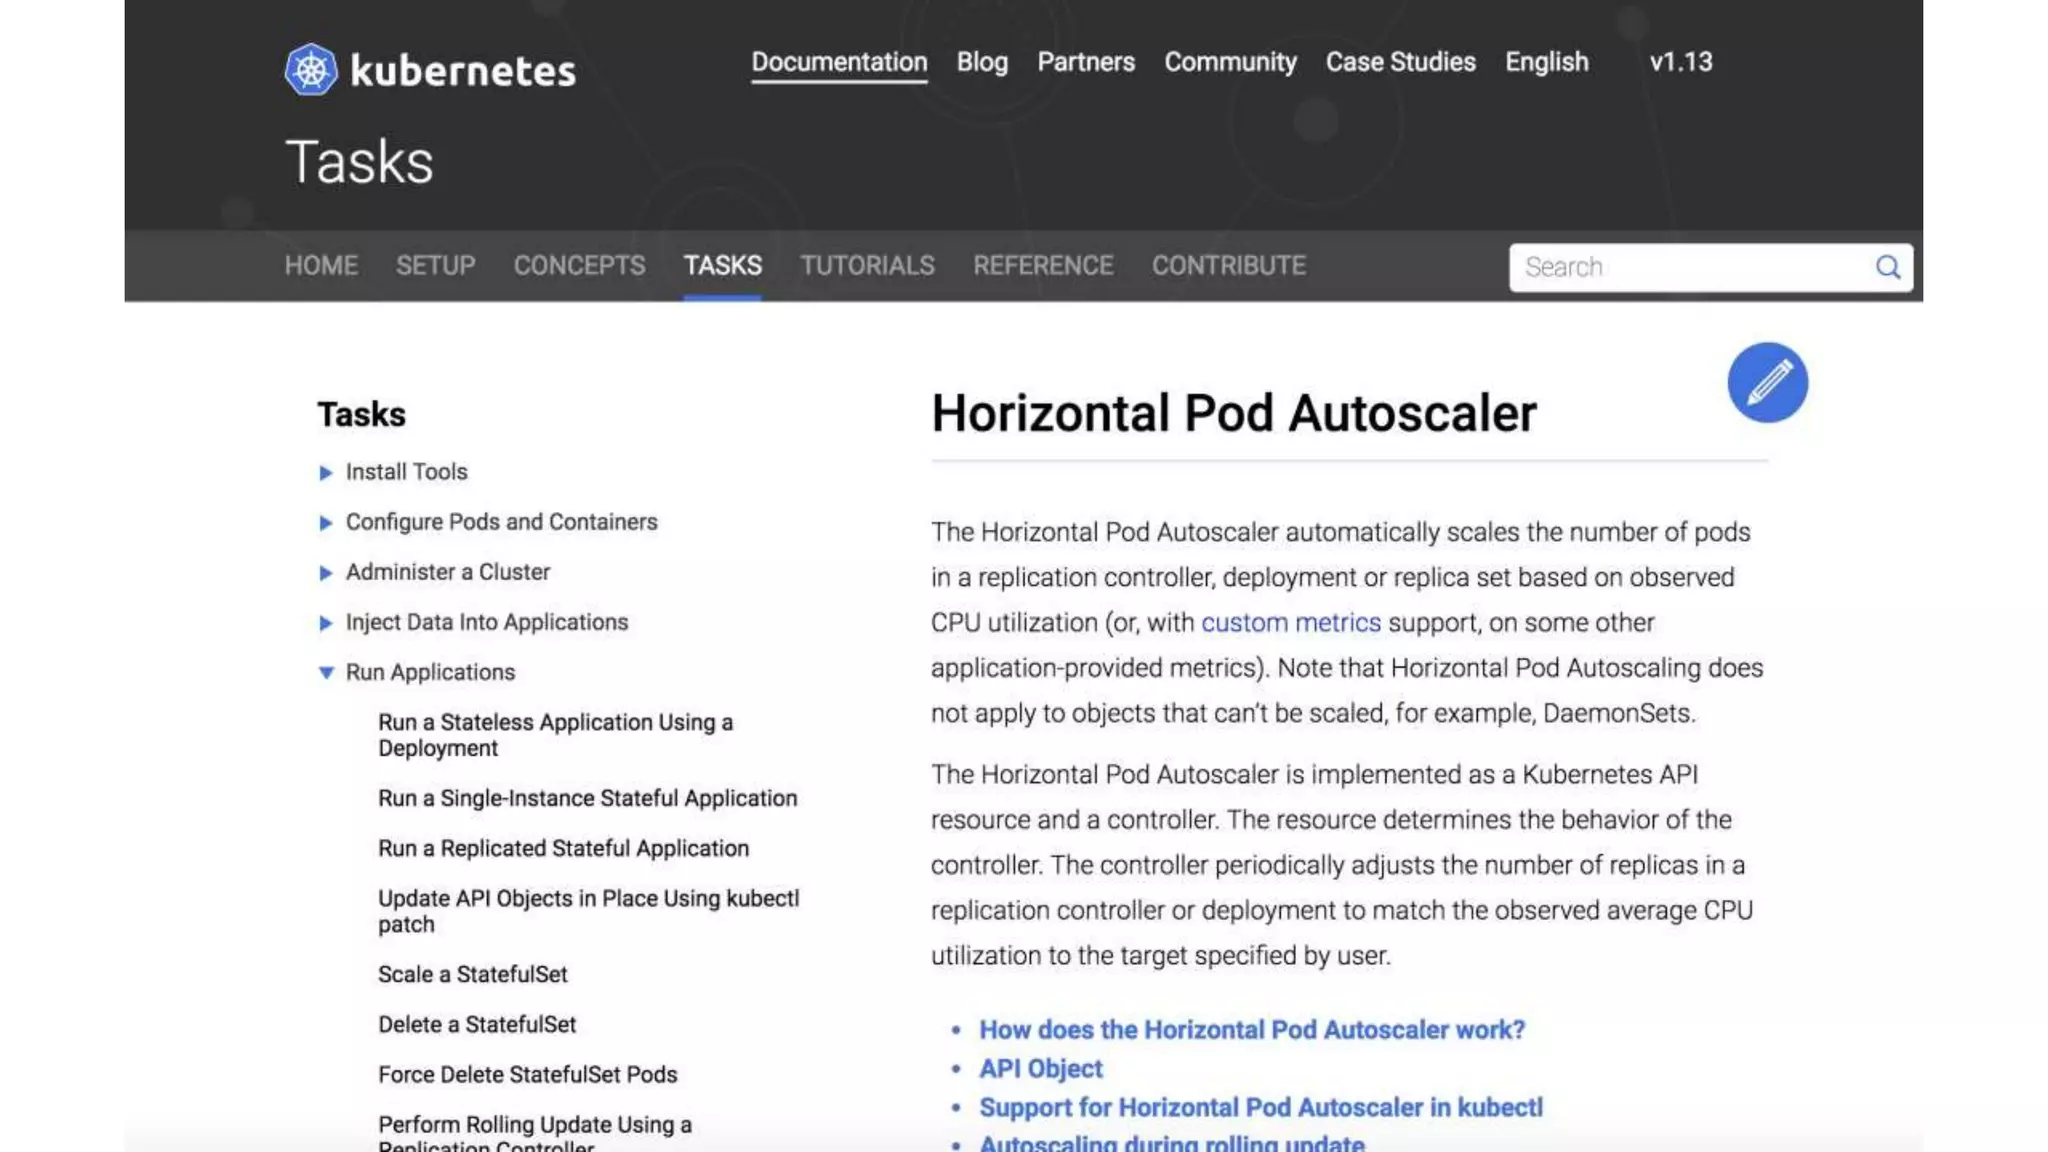Image resolution: width=2048 pixels, height=1152 pixels.
Task: Select Run a Replicated Stateful Application
Action: [563, 849]
